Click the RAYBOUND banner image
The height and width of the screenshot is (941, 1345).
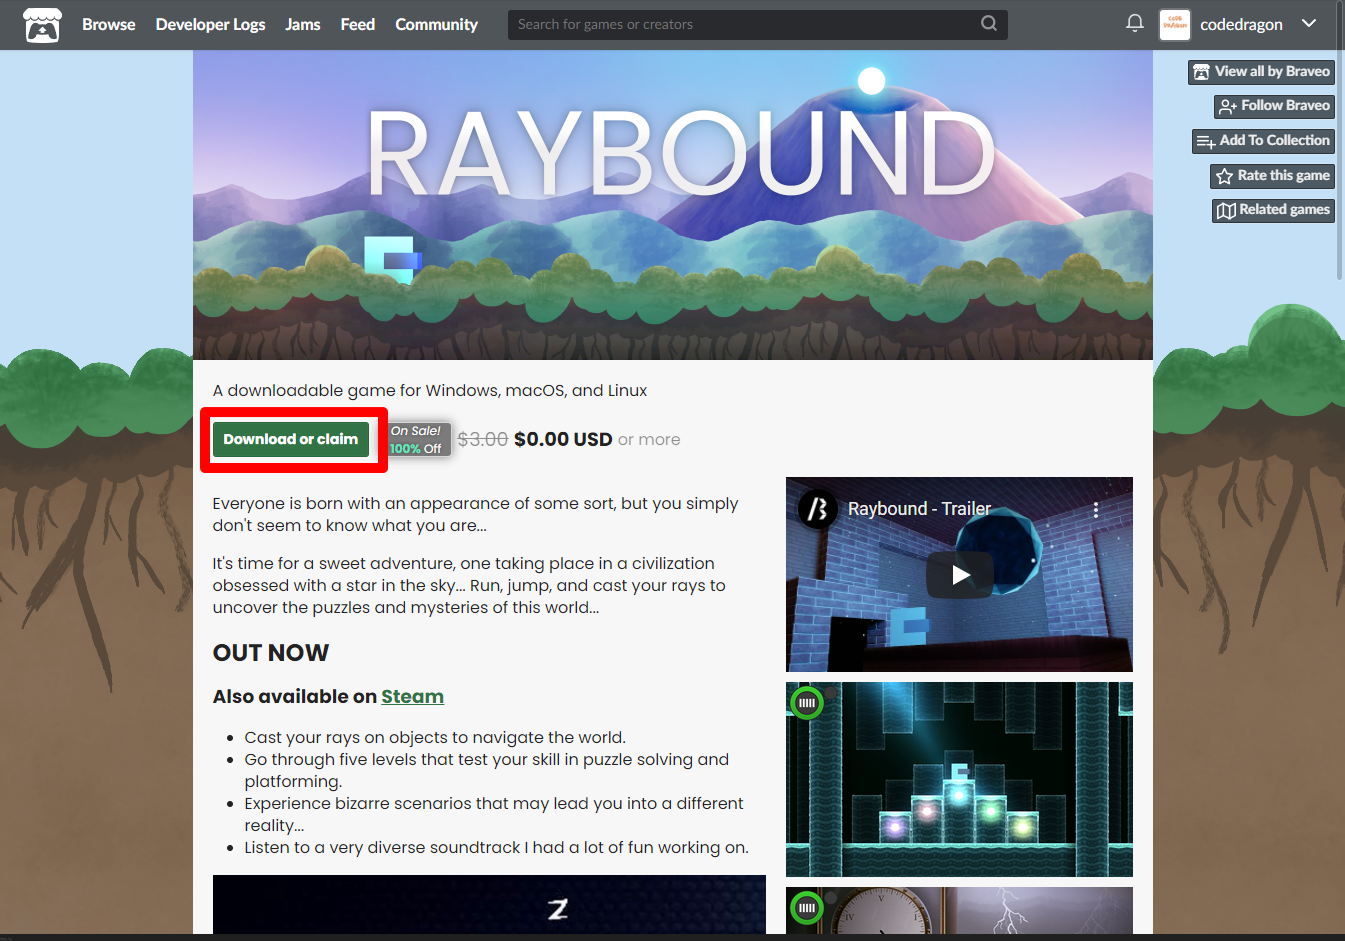(673, 205)
